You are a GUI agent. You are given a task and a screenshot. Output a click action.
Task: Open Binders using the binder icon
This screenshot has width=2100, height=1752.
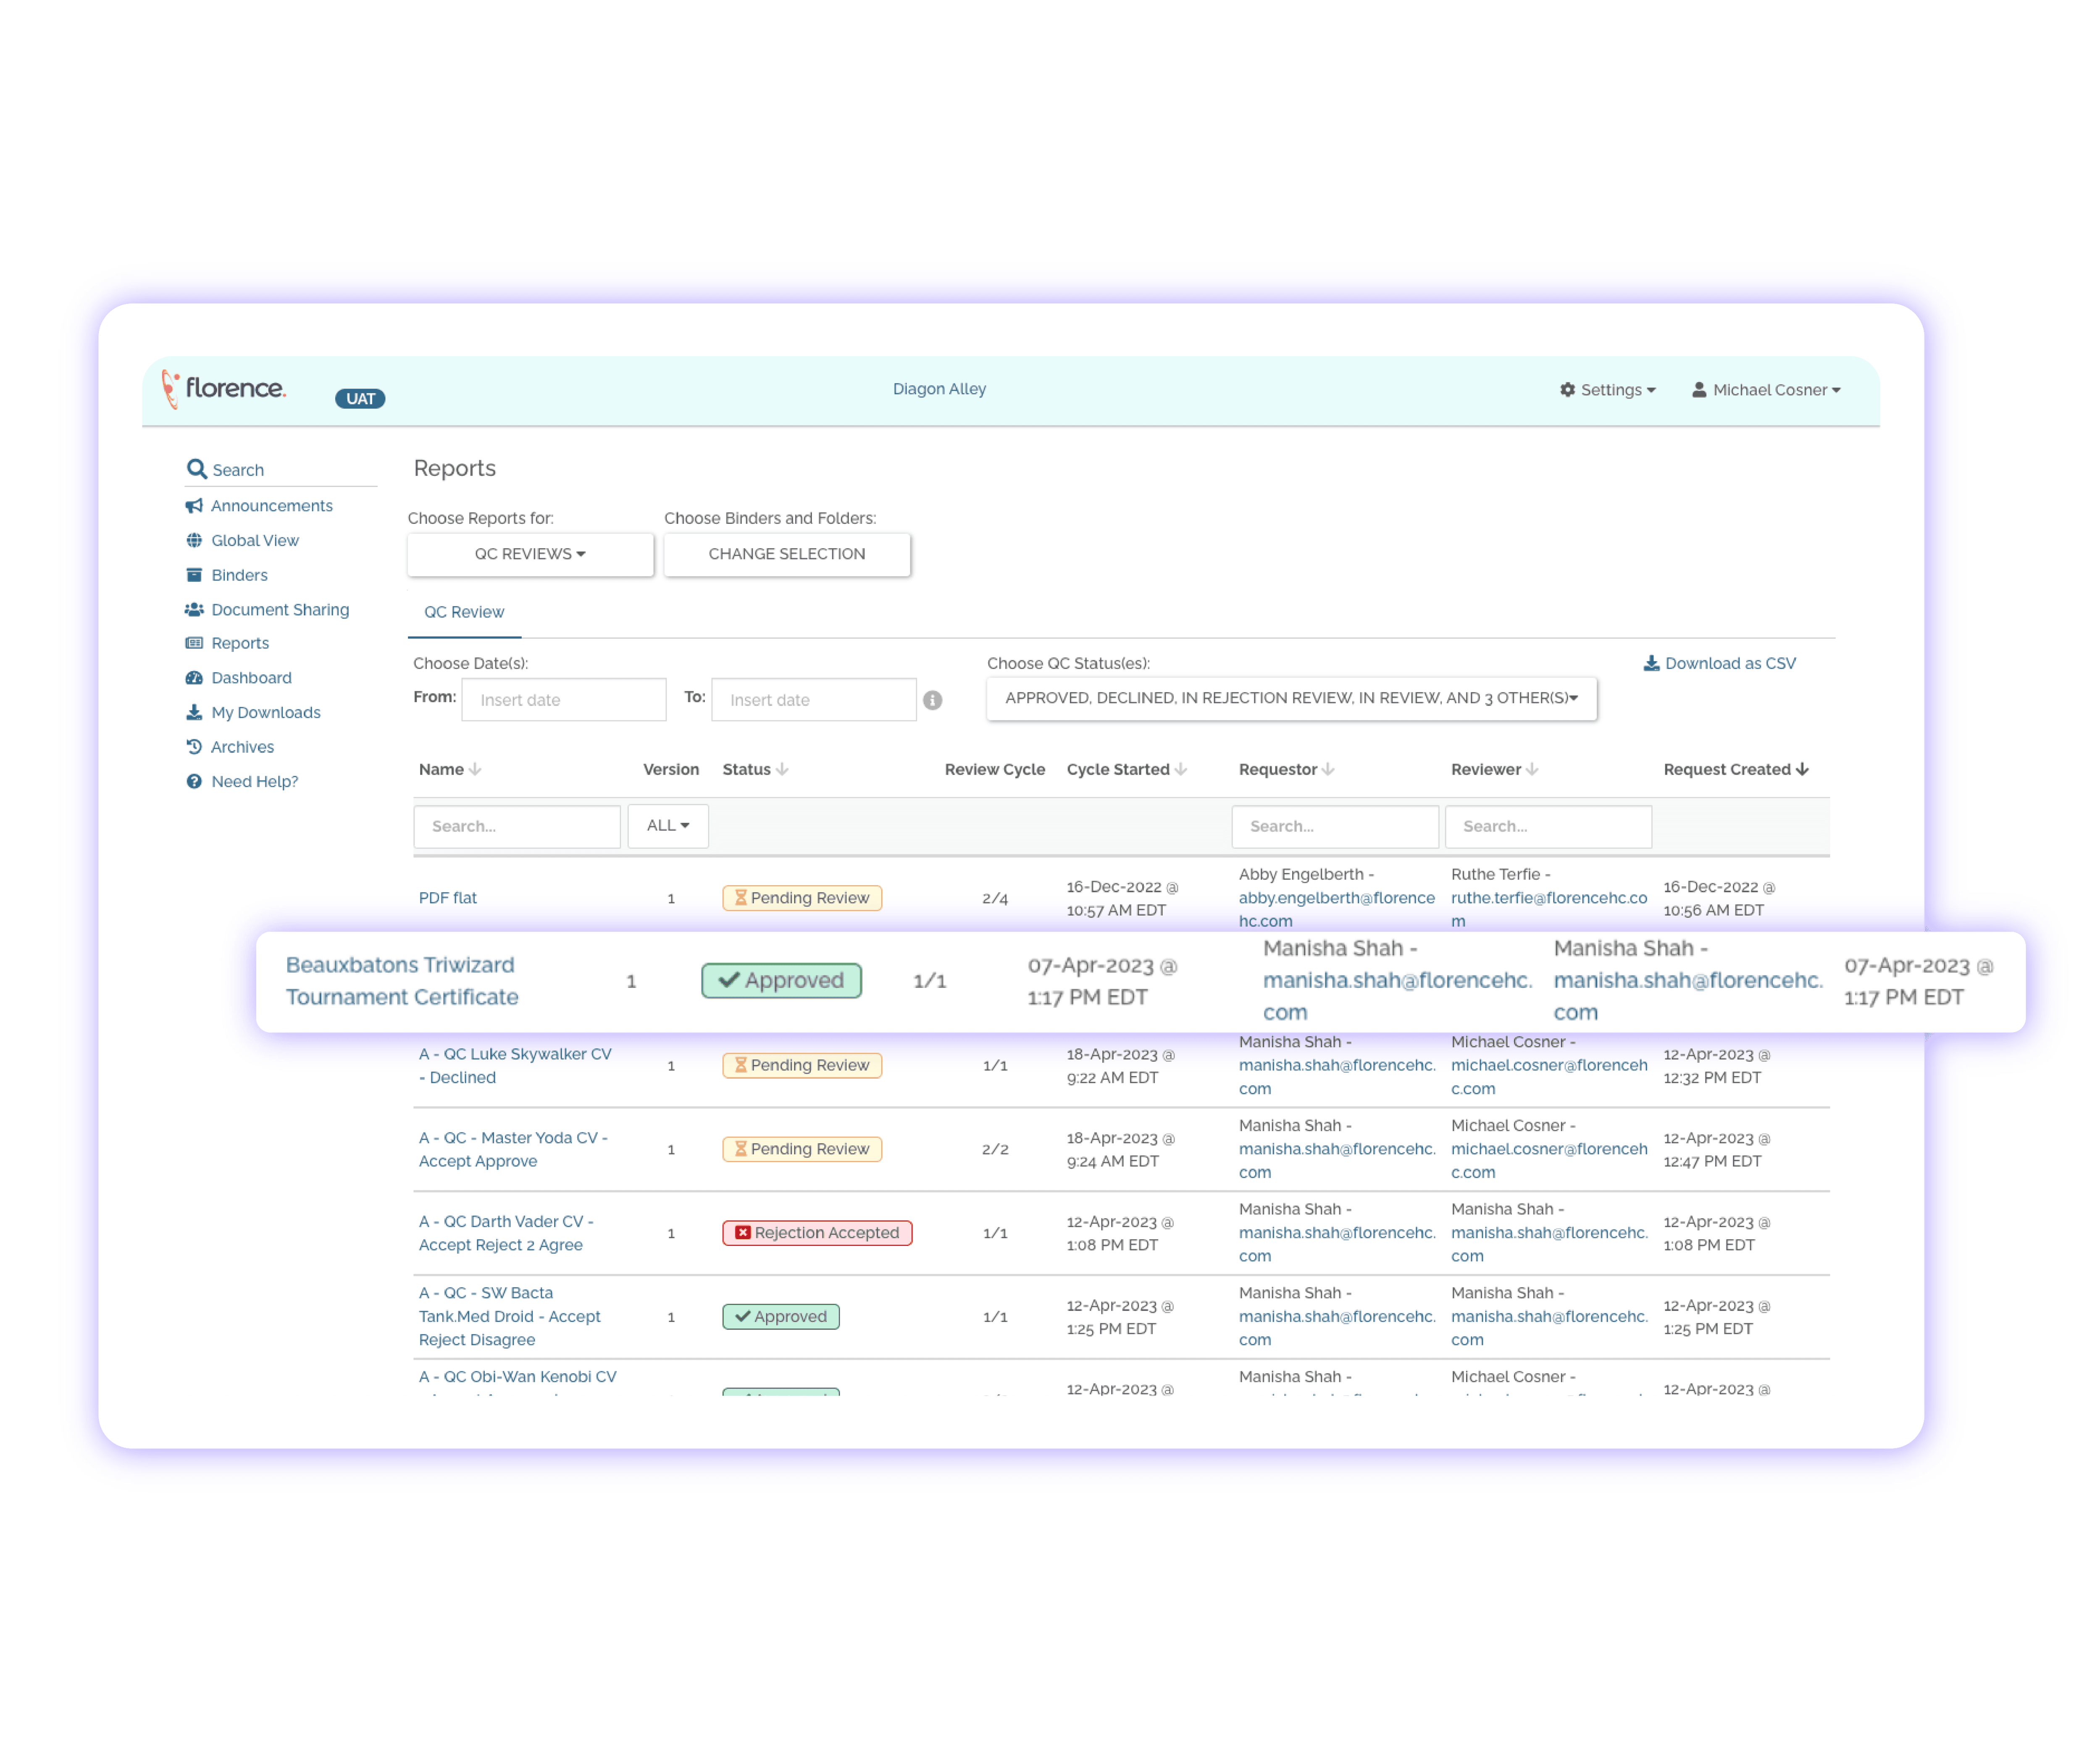(x=194, y=574)
